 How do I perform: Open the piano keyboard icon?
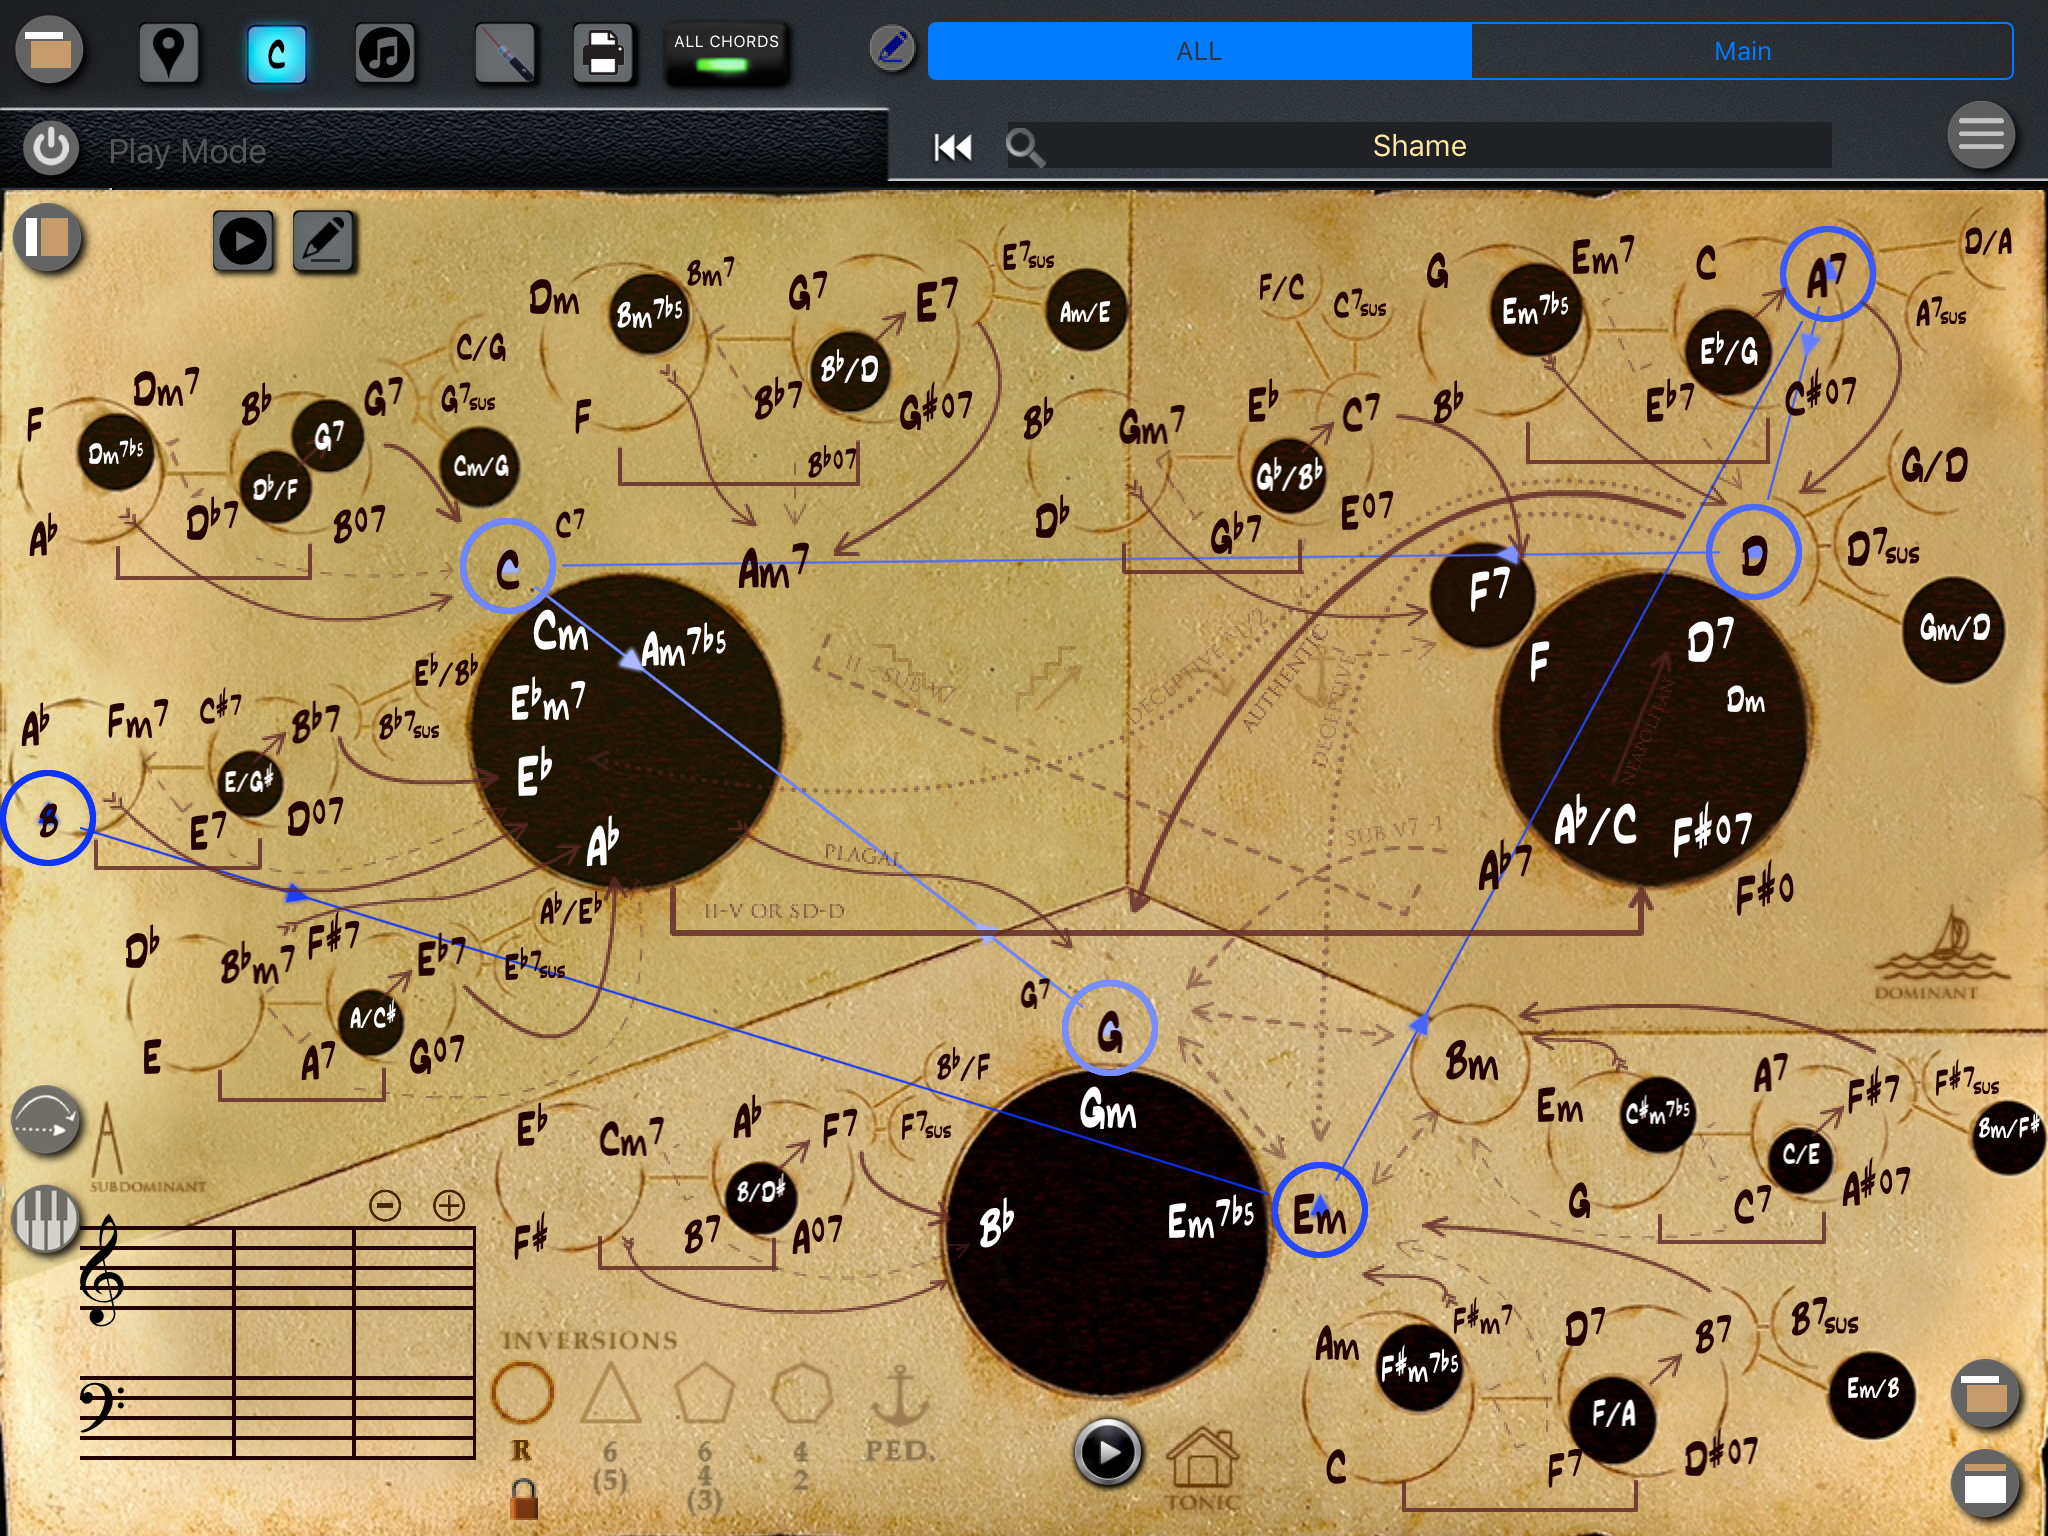(x=45, y=1219)
